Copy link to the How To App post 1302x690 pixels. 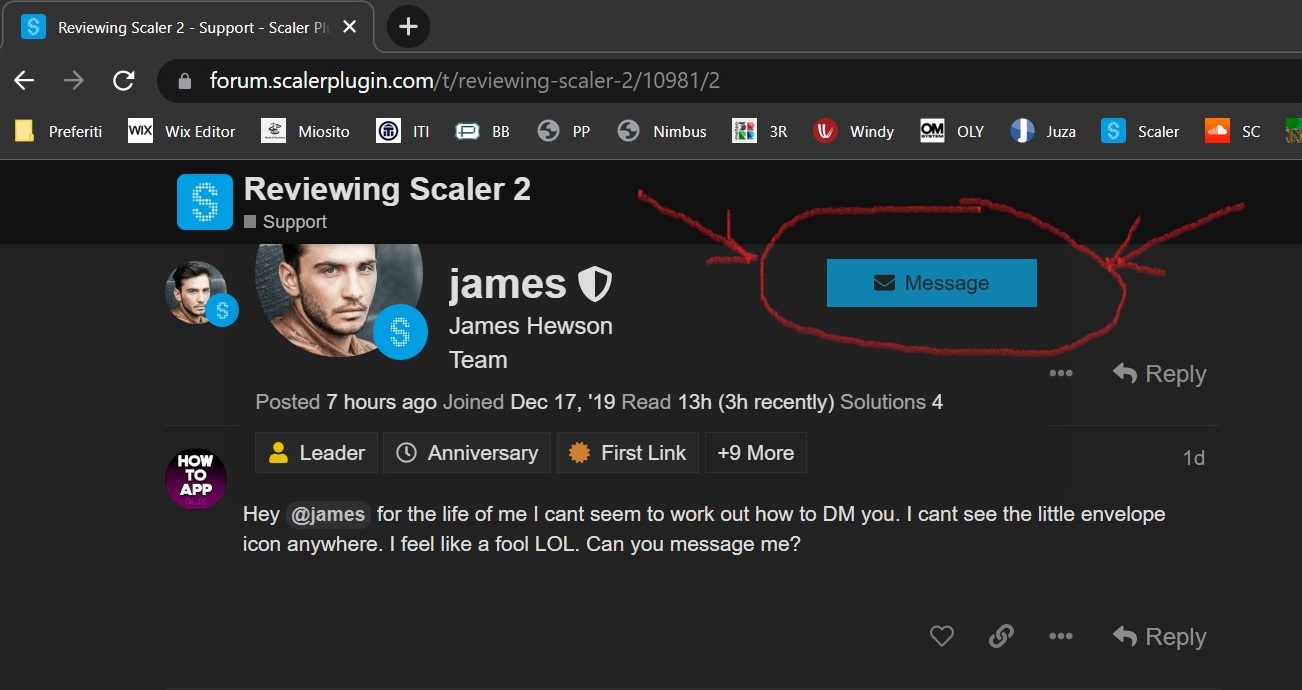coord(1001,636)
